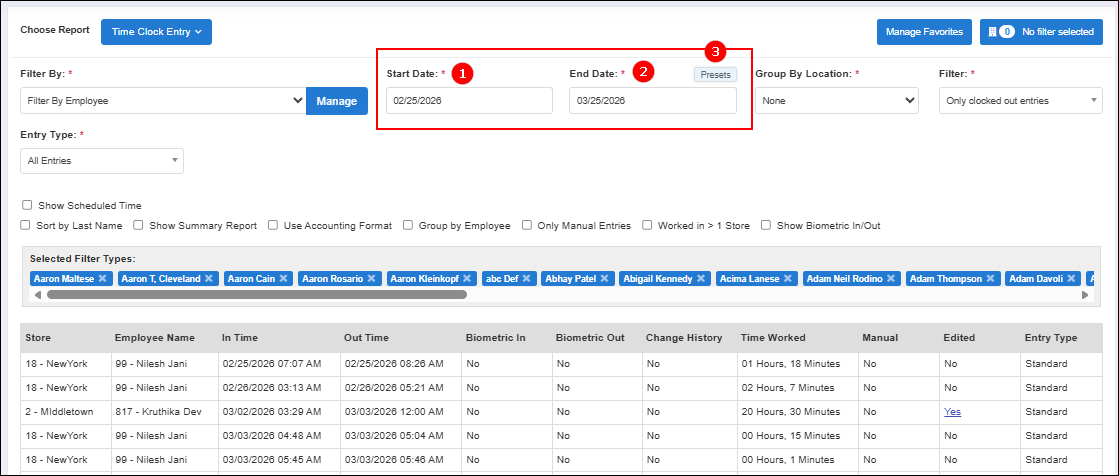
Task: Remove Aaron Maltese filter tag
Action: pos(104,279)
